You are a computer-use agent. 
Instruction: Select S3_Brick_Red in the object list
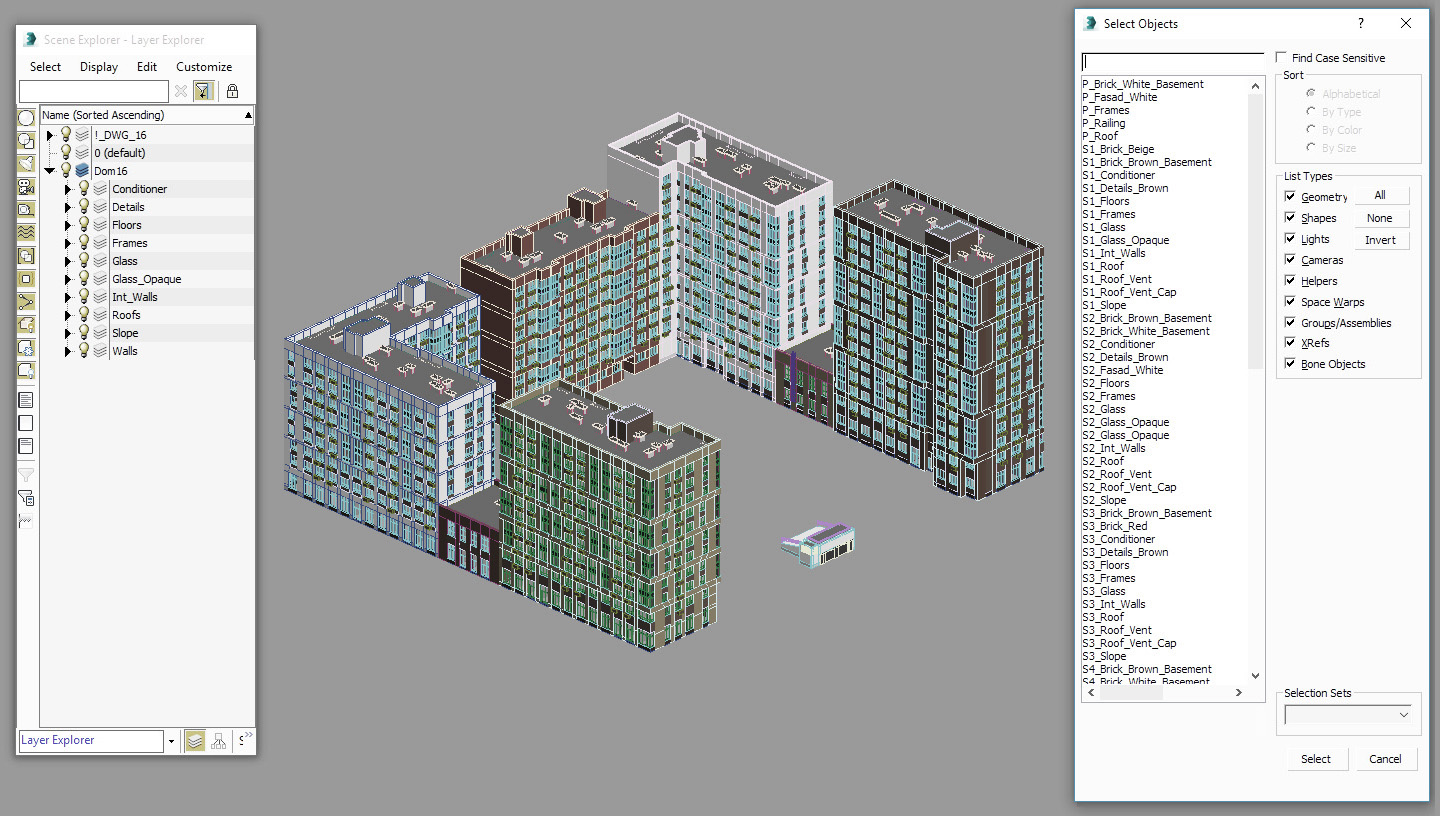pos(1115,526)
